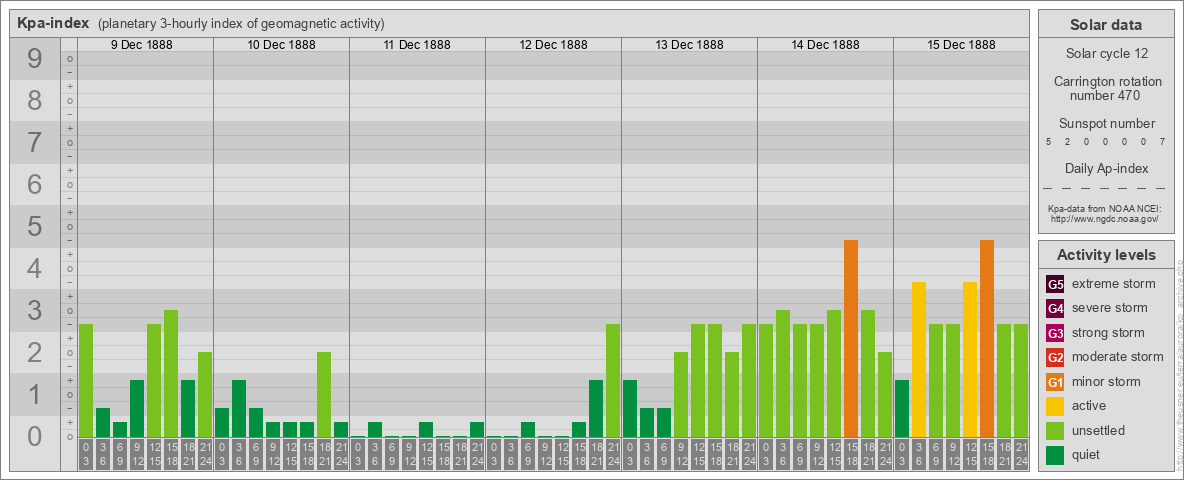The width and height of the screenshot is (1184, 480).
Task: Click the 0-3 dark green bar on 13 Dec
Action: (x=630, y=408)
